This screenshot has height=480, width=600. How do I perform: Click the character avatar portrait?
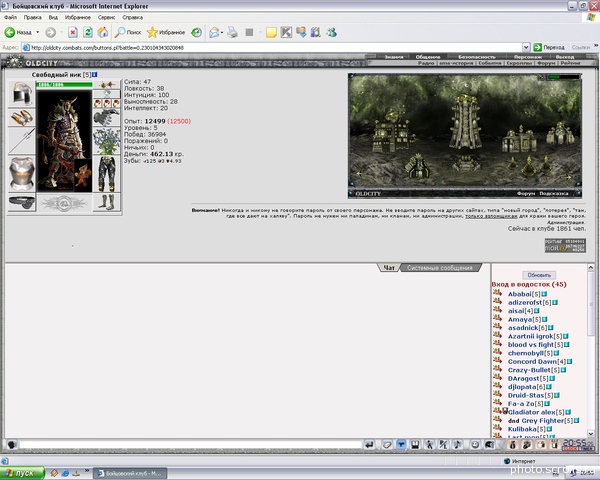click(64, 140)
